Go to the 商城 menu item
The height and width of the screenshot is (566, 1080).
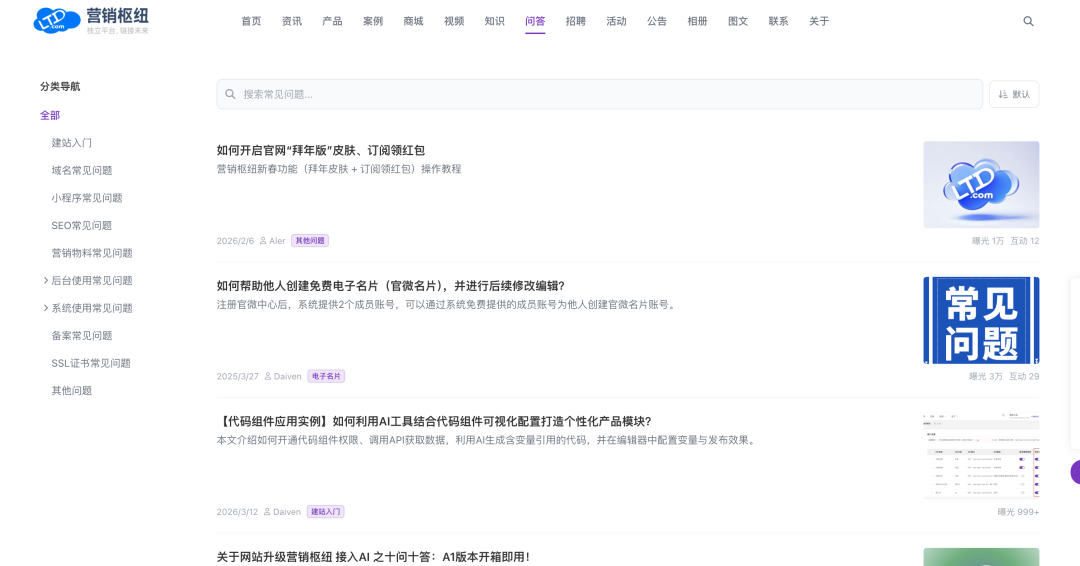click(413, 21)
